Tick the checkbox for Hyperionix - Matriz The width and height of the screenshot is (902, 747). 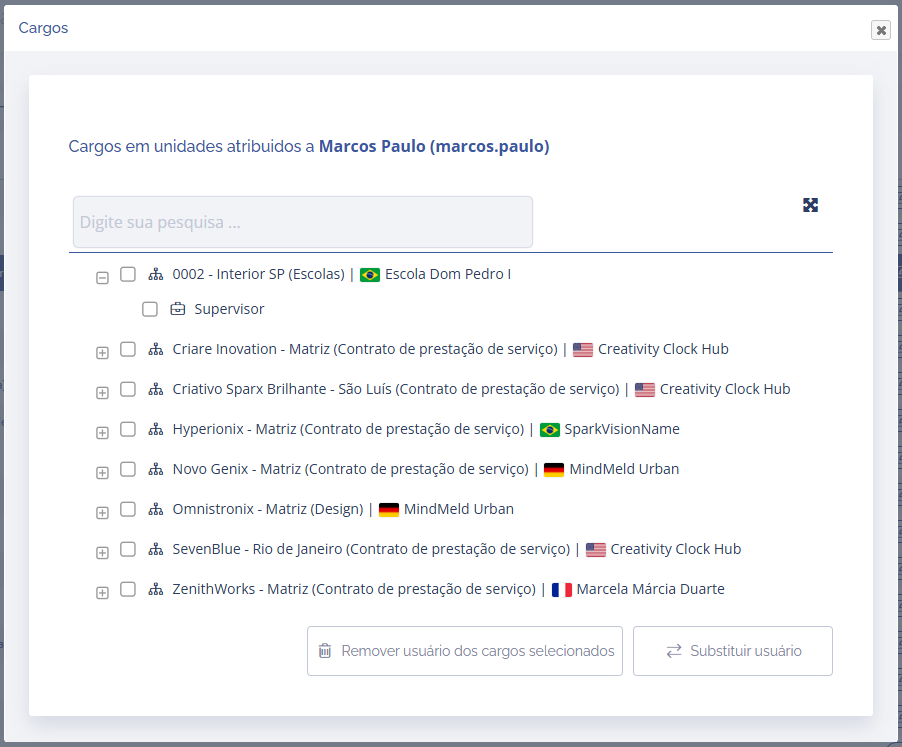pos(128,429)
